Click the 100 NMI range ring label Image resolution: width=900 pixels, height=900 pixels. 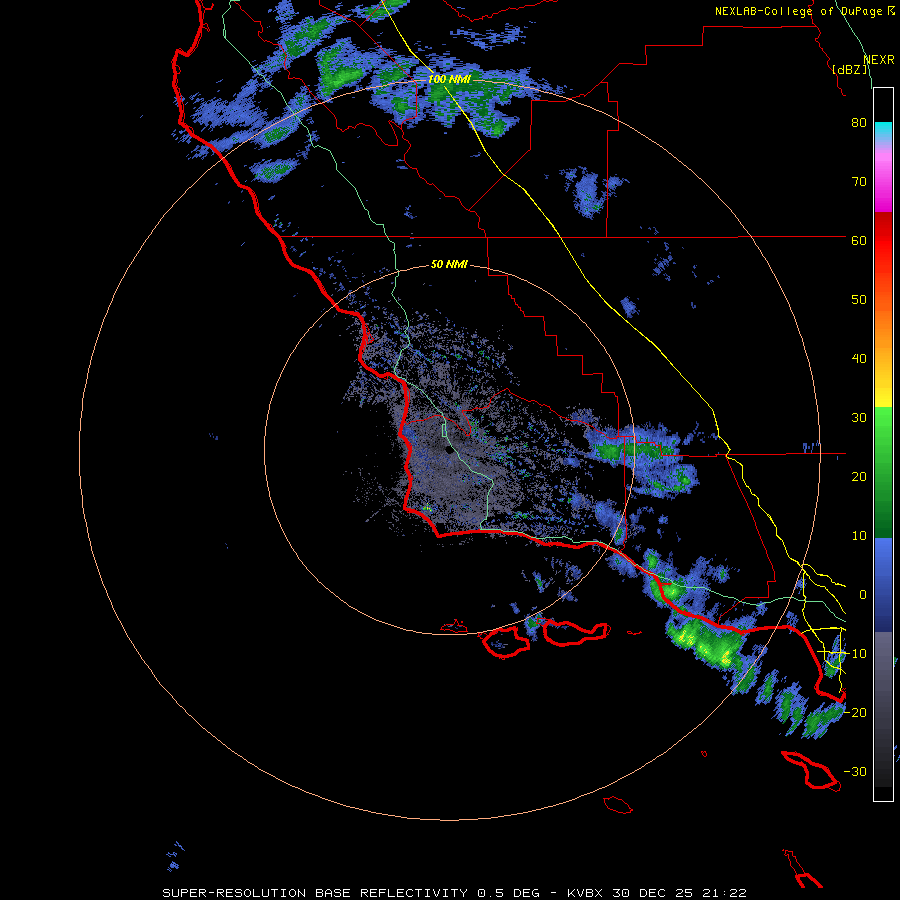(x=449, y=79)
